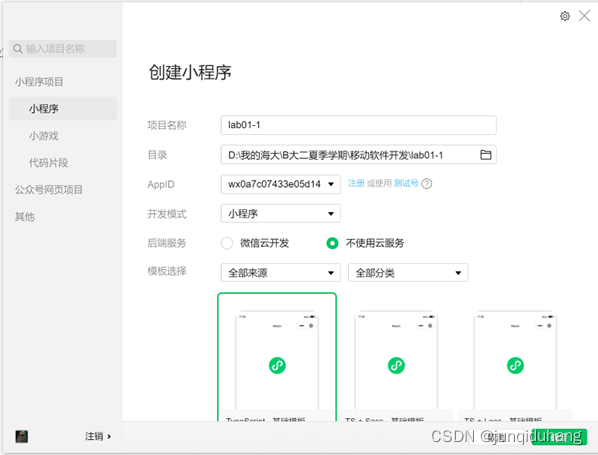Select 其他 in the sidebar
This screenshot has width=598, height=455.
(x=25, y=217)
